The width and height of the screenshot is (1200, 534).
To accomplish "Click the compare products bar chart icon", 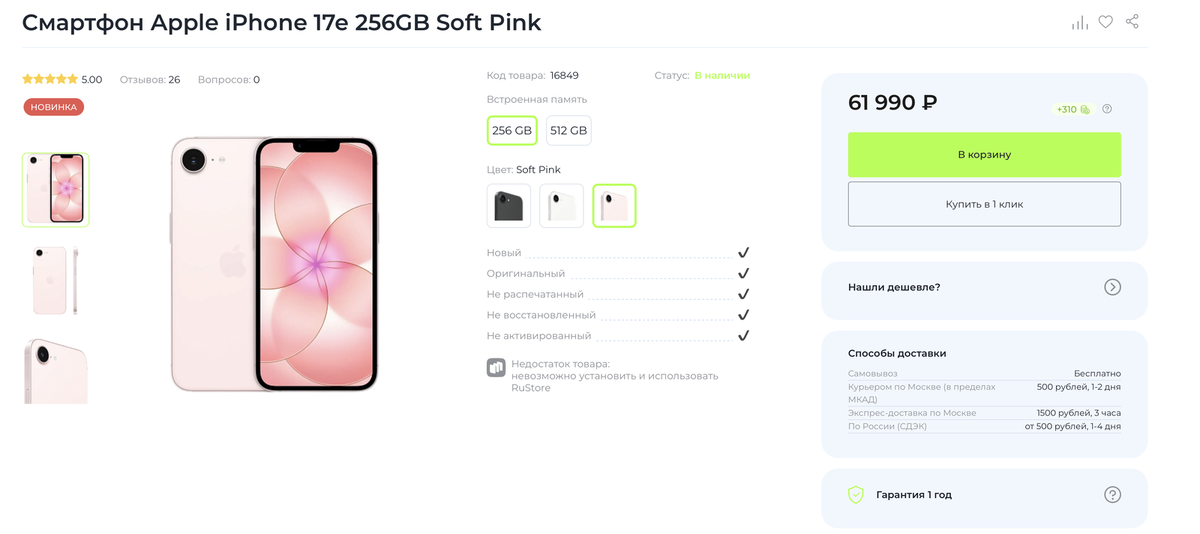I will pos(1080,22).
